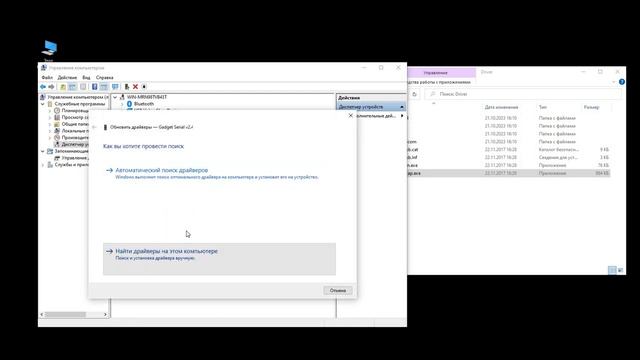Select Управление дисками tree item
640x360 pixels.
[x=72, y=158]
